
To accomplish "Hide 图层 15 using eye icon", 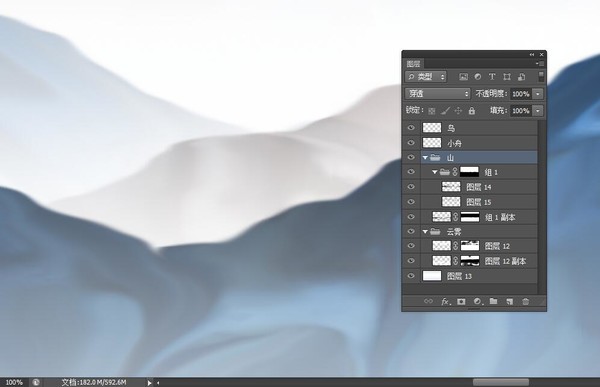I will tap(411, 202).
